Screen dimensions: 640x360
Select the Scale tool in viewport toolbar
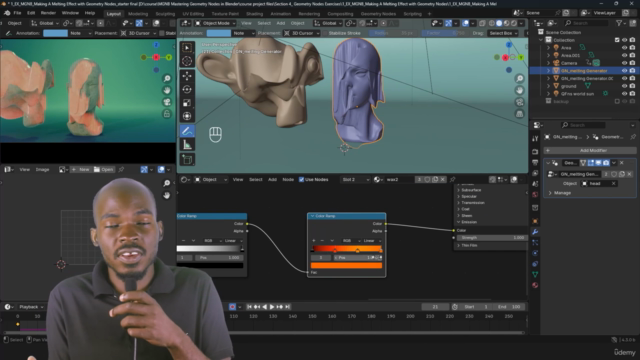point(187,103)
